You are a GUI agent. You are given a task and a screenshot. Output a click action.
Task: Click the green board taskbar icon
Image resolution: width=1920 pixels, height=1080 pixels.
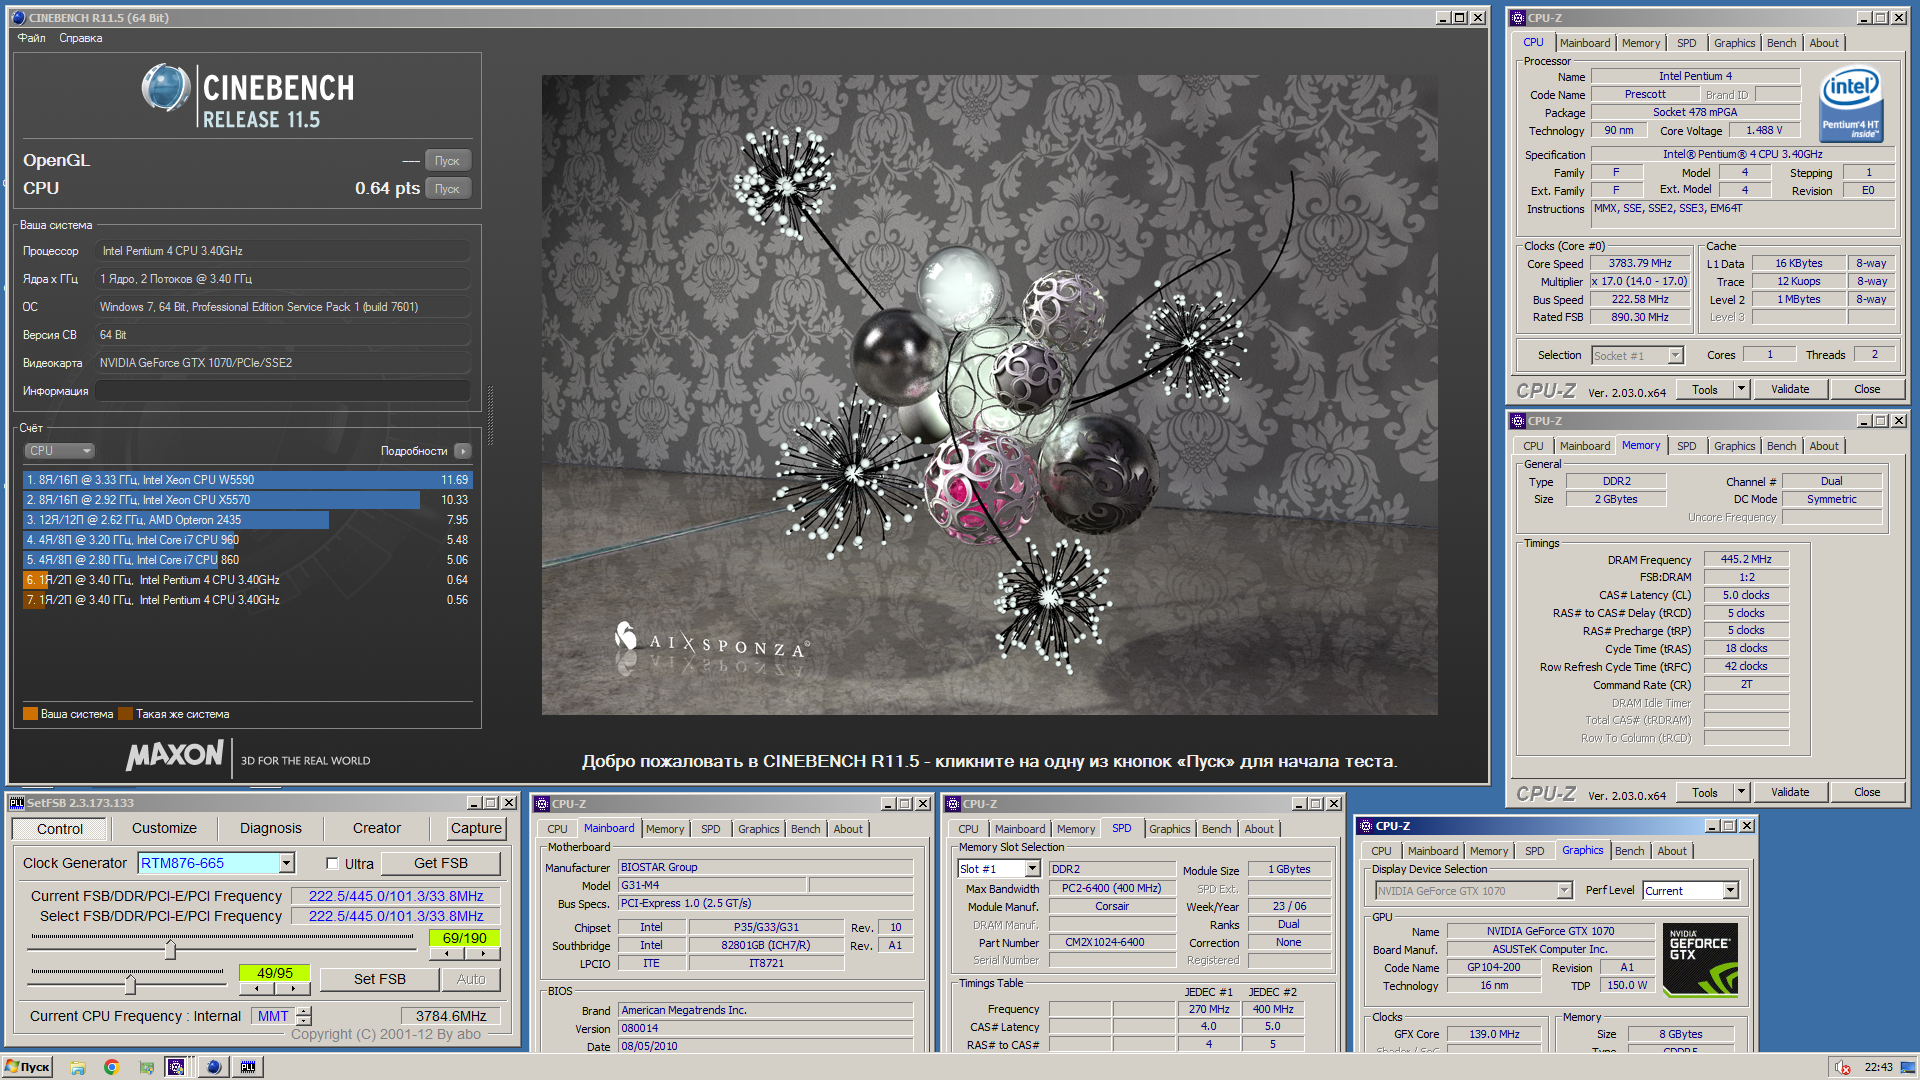point(146,1067)
